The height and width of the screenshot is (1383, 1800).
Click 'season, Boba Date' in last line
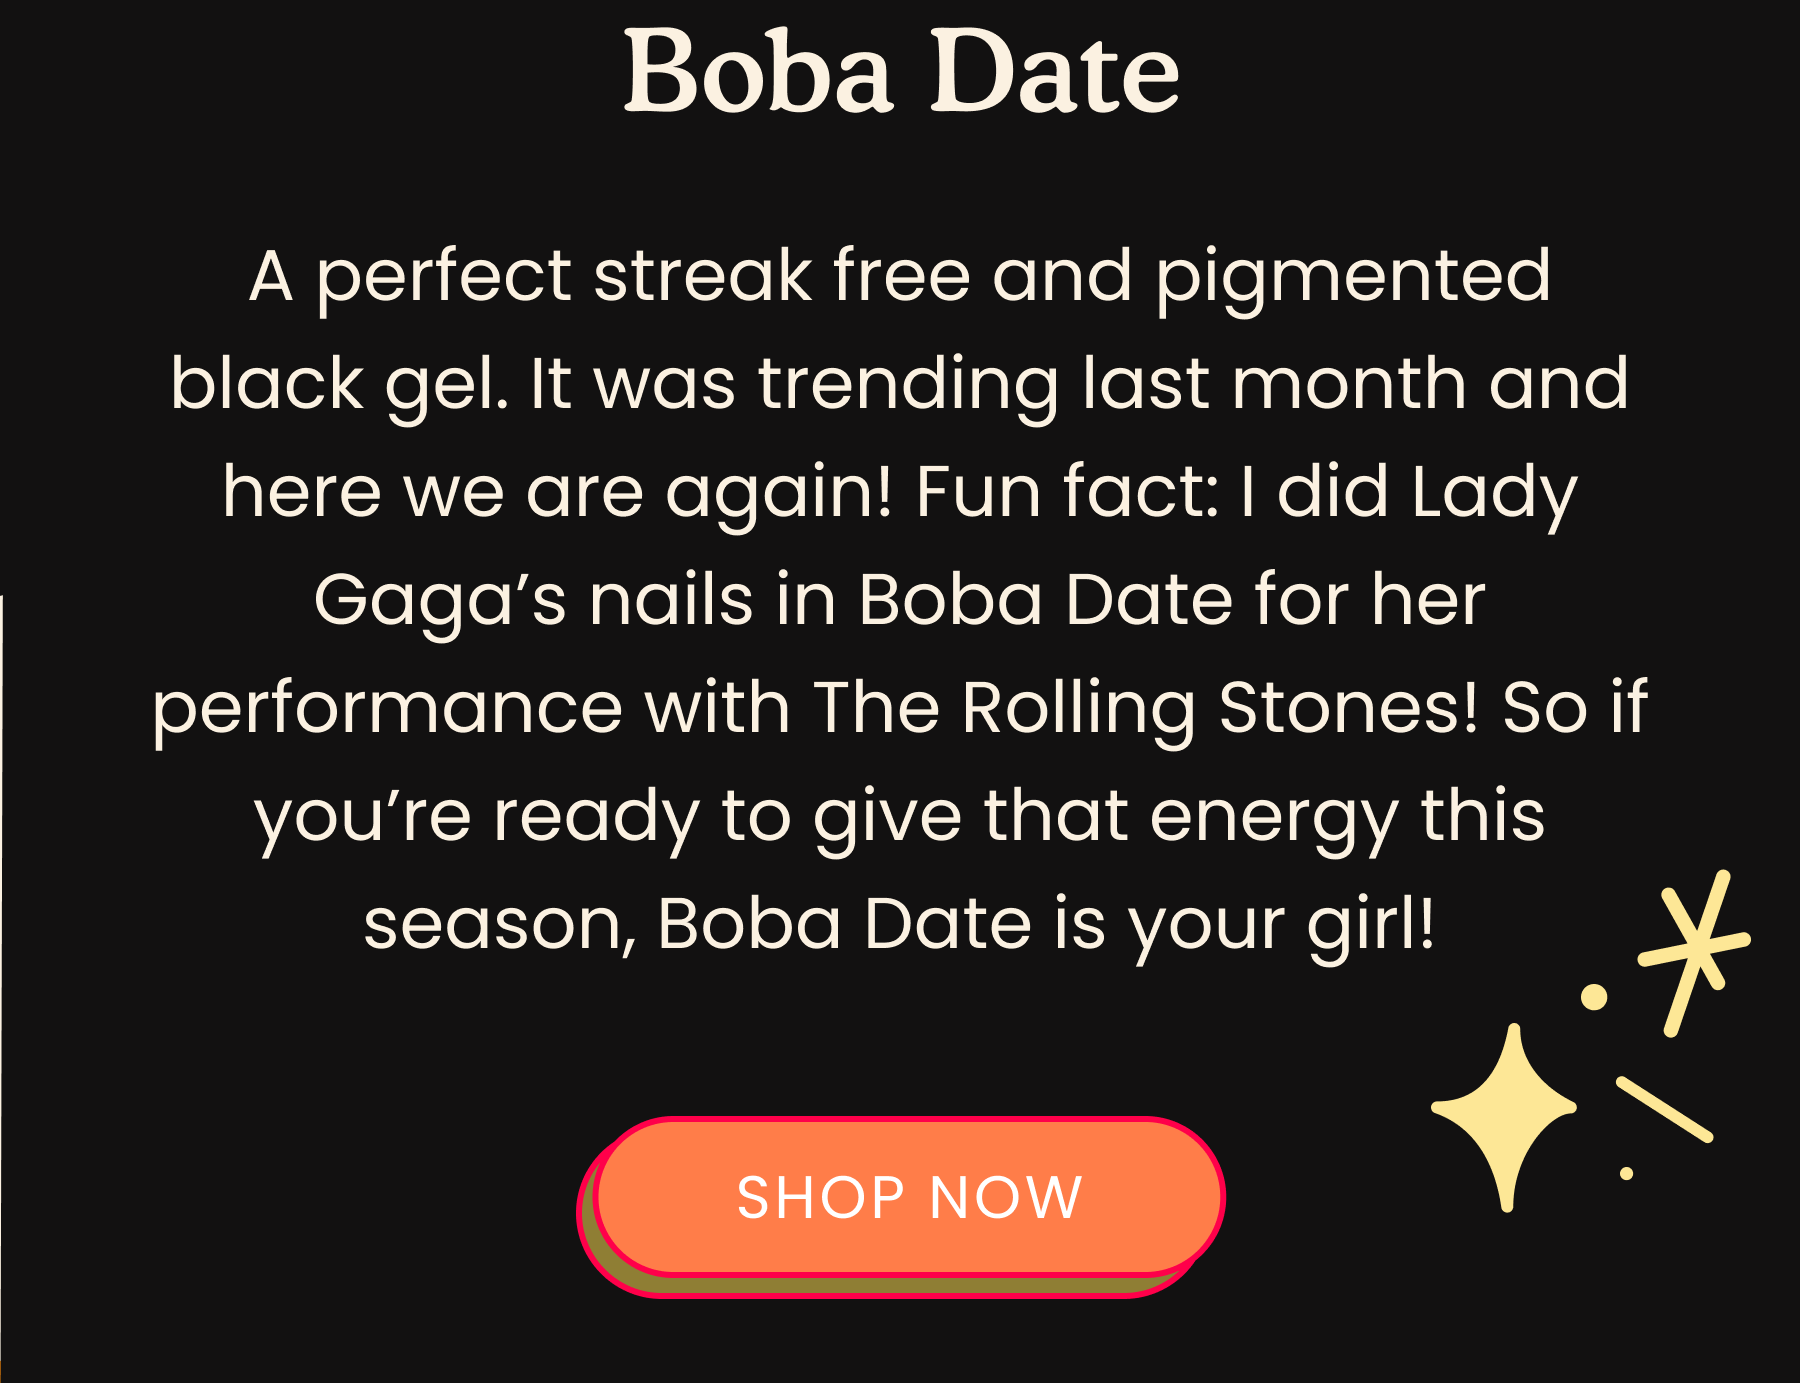point(697,925)
